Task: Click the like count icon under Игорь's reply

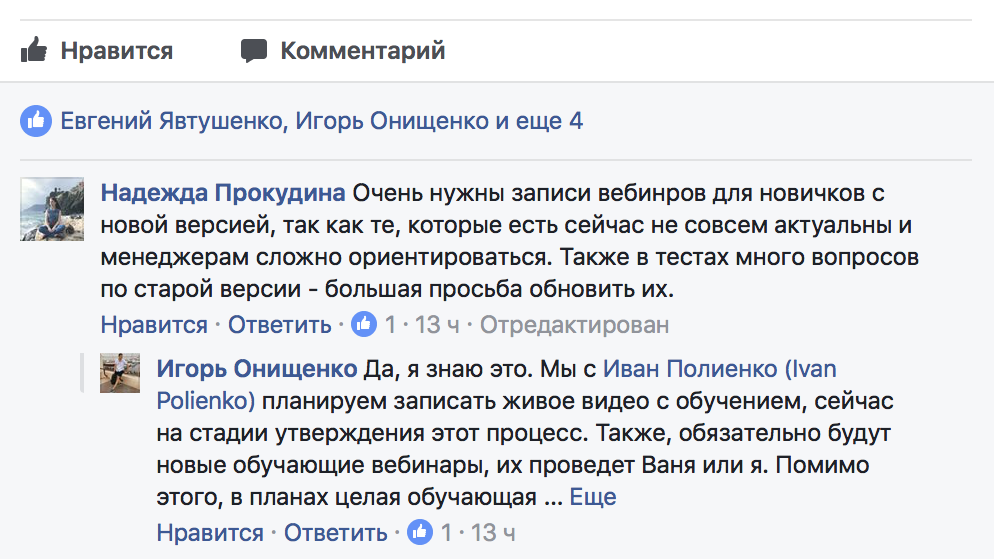Action: [420, 532]
